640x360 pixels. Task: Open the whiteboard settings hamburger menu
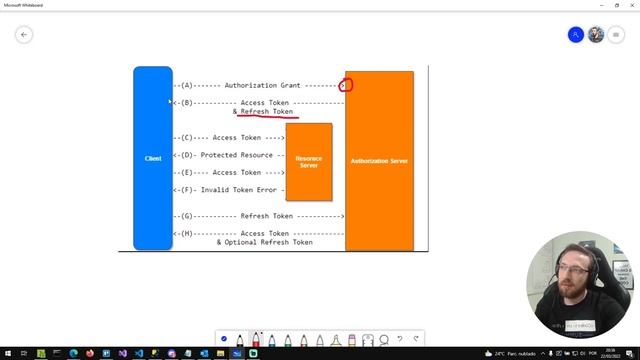[616, 35]
